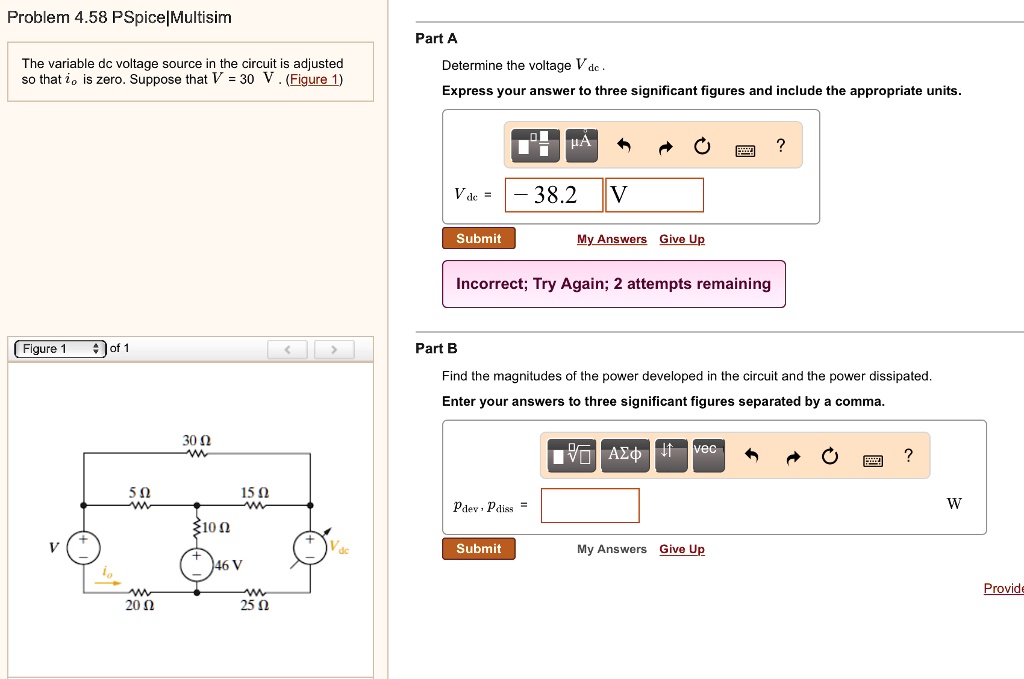Open the Greek letters ΑΣΦ icon in Part B
This screenshot has height=679, width=1024.
625,453
